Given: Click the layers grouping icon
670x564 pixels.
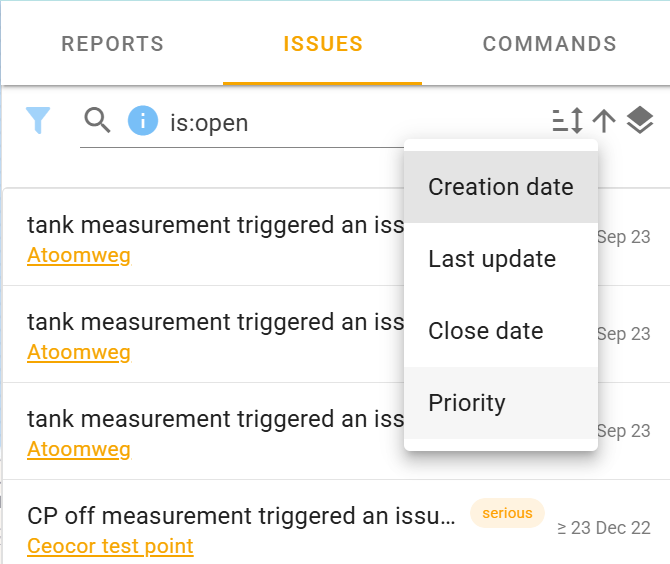Looking at the screenshot, I should (x=640, y=121).
